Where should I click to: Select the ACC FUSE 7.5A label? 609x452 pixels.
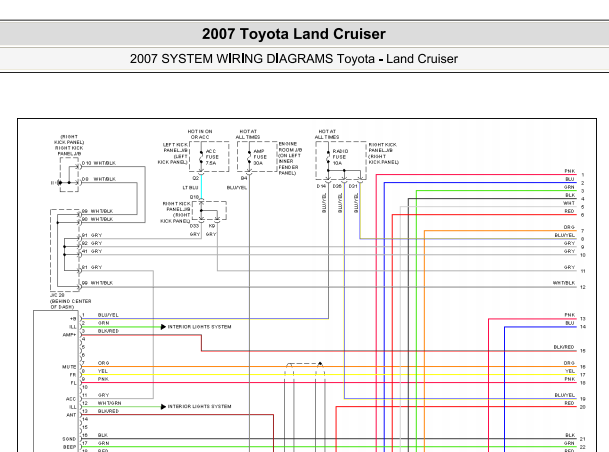[212, 157]
